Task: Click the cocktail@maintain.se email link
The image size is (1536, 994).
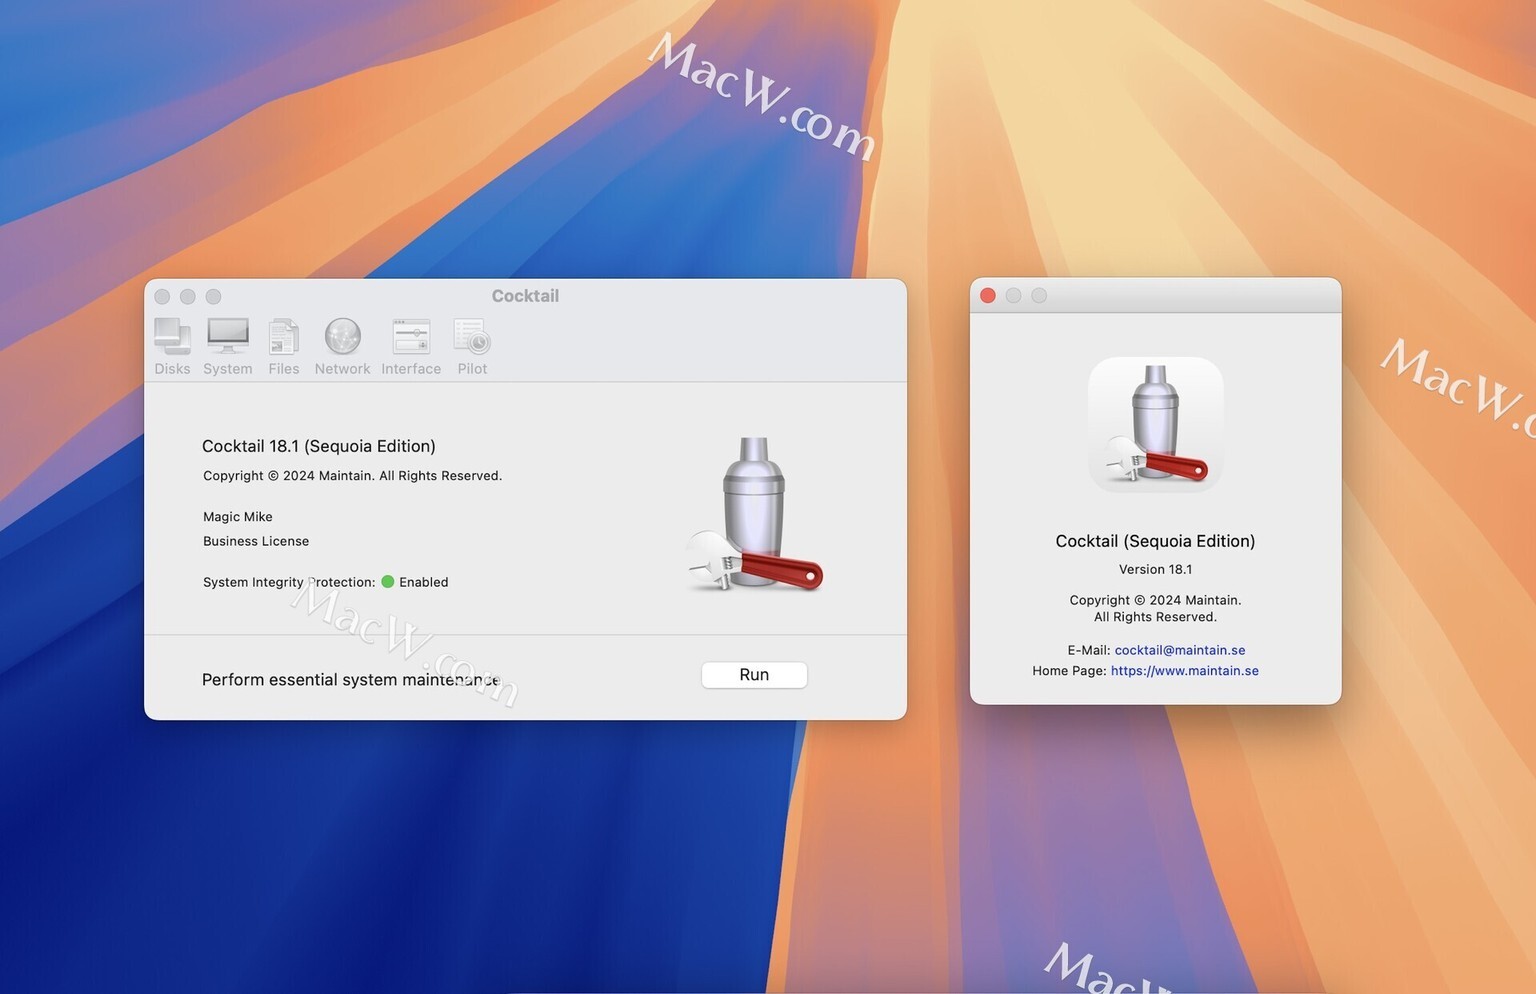Action: coord(1180,650)
